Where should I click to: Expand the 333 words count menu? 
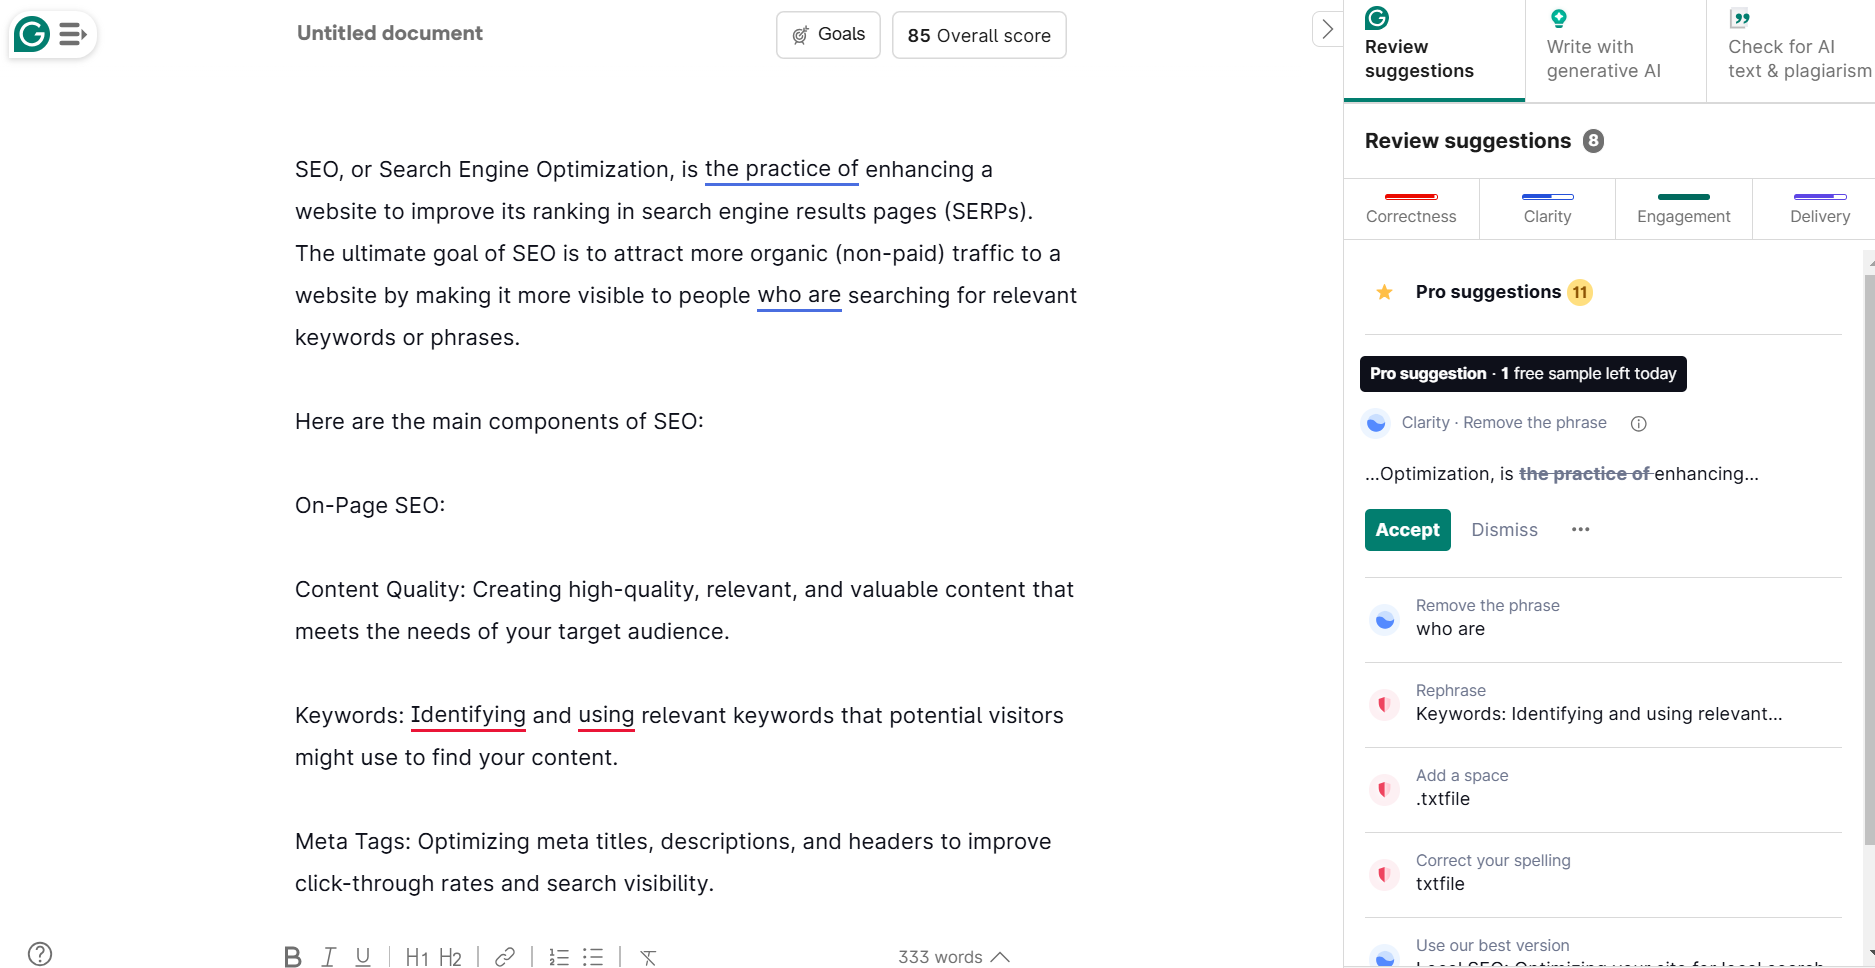pos(953,957)
